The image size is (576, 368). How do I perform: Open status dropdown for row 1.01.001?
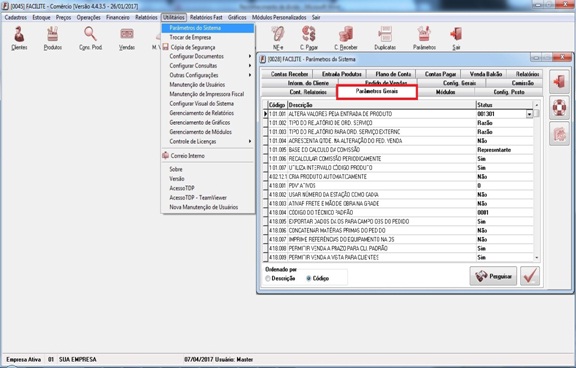click(529, 114)
